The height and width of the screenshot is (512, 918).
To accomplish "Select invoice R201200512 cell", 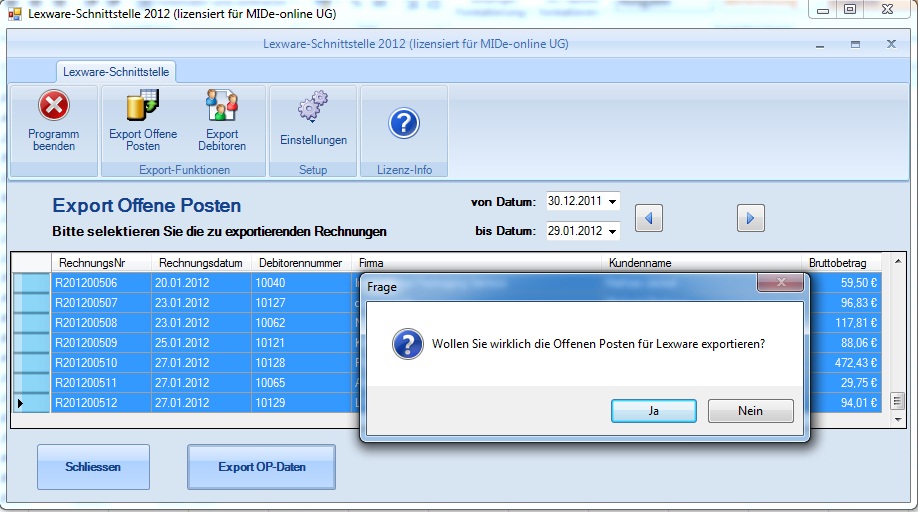I will pyautogui.click(x=101, y=403).
